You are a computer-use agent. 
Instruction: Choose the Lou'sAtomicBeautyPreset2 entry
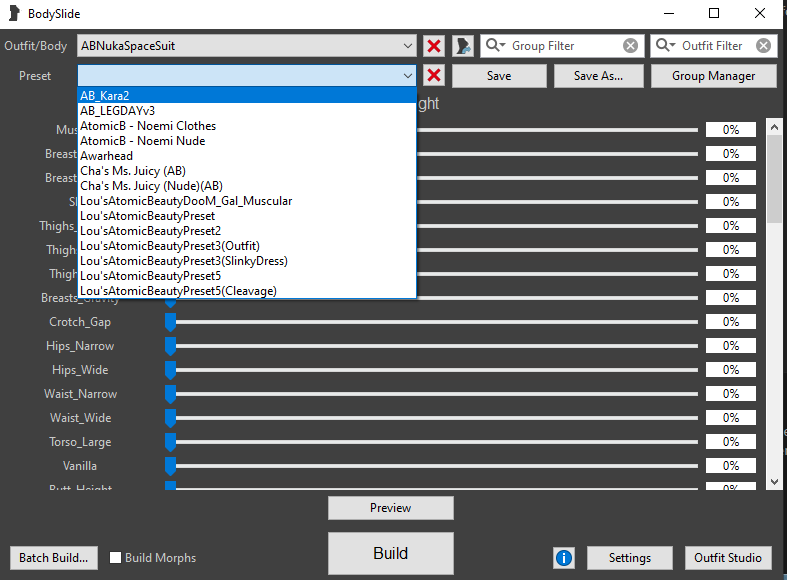click(x=247, y=231)
